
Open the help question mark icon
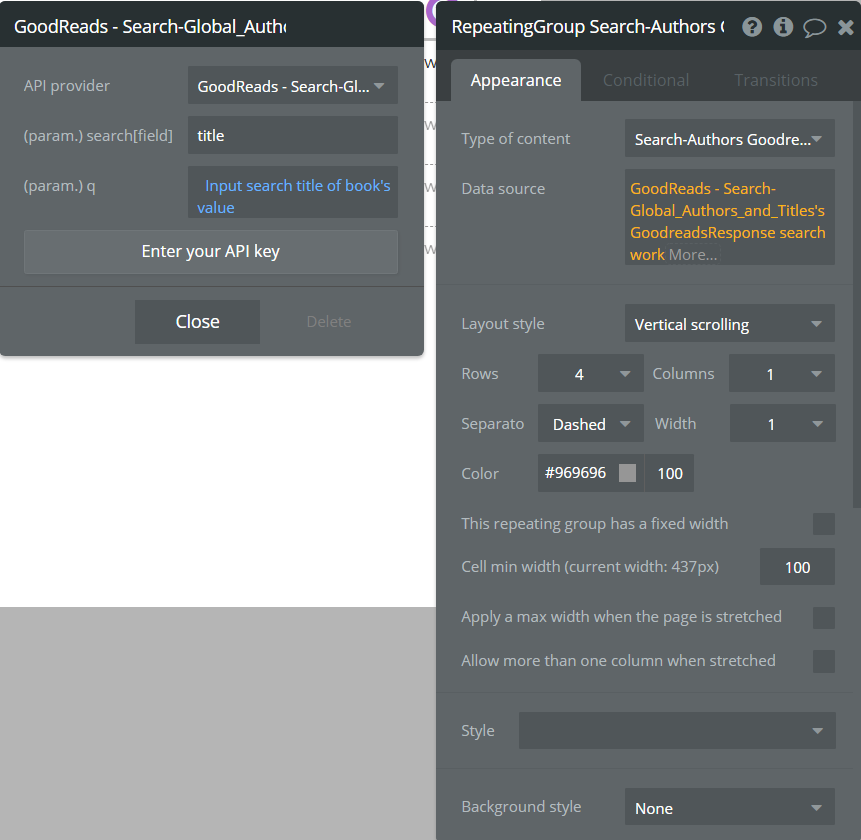coord(752,26)
